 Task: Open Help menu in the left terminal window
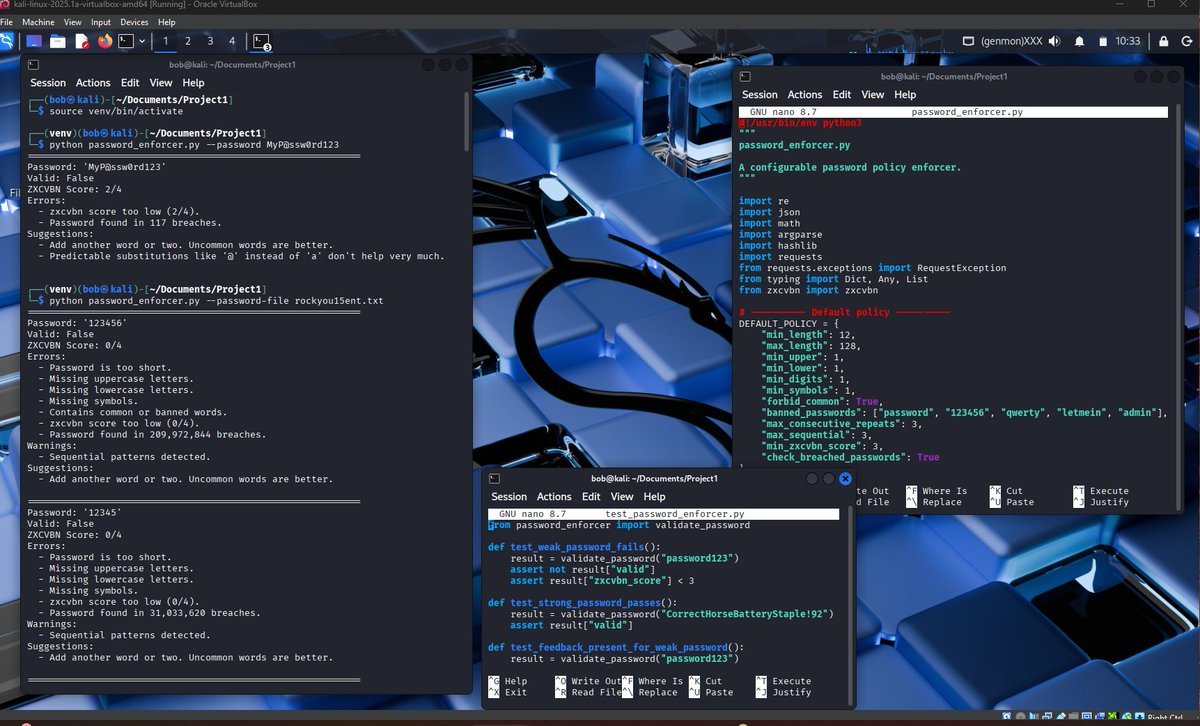click(193, 83)
